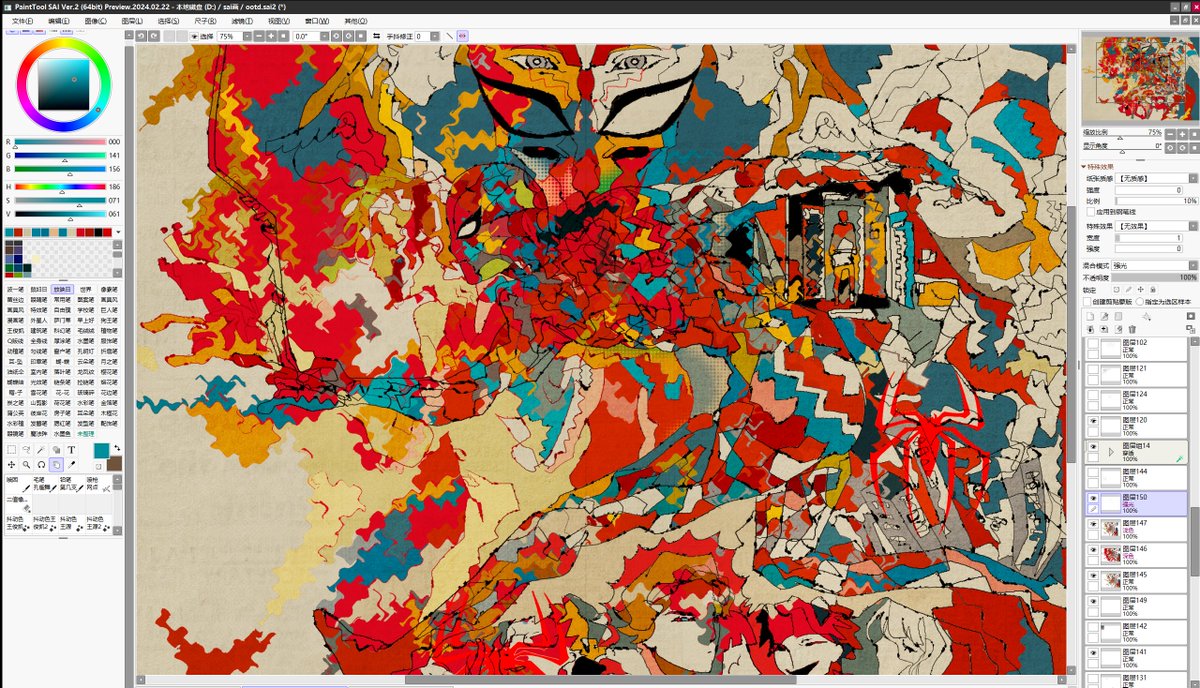Select the Hand pan tool
This screenshot has height=688, width=1200.
(x=56, y=465)
